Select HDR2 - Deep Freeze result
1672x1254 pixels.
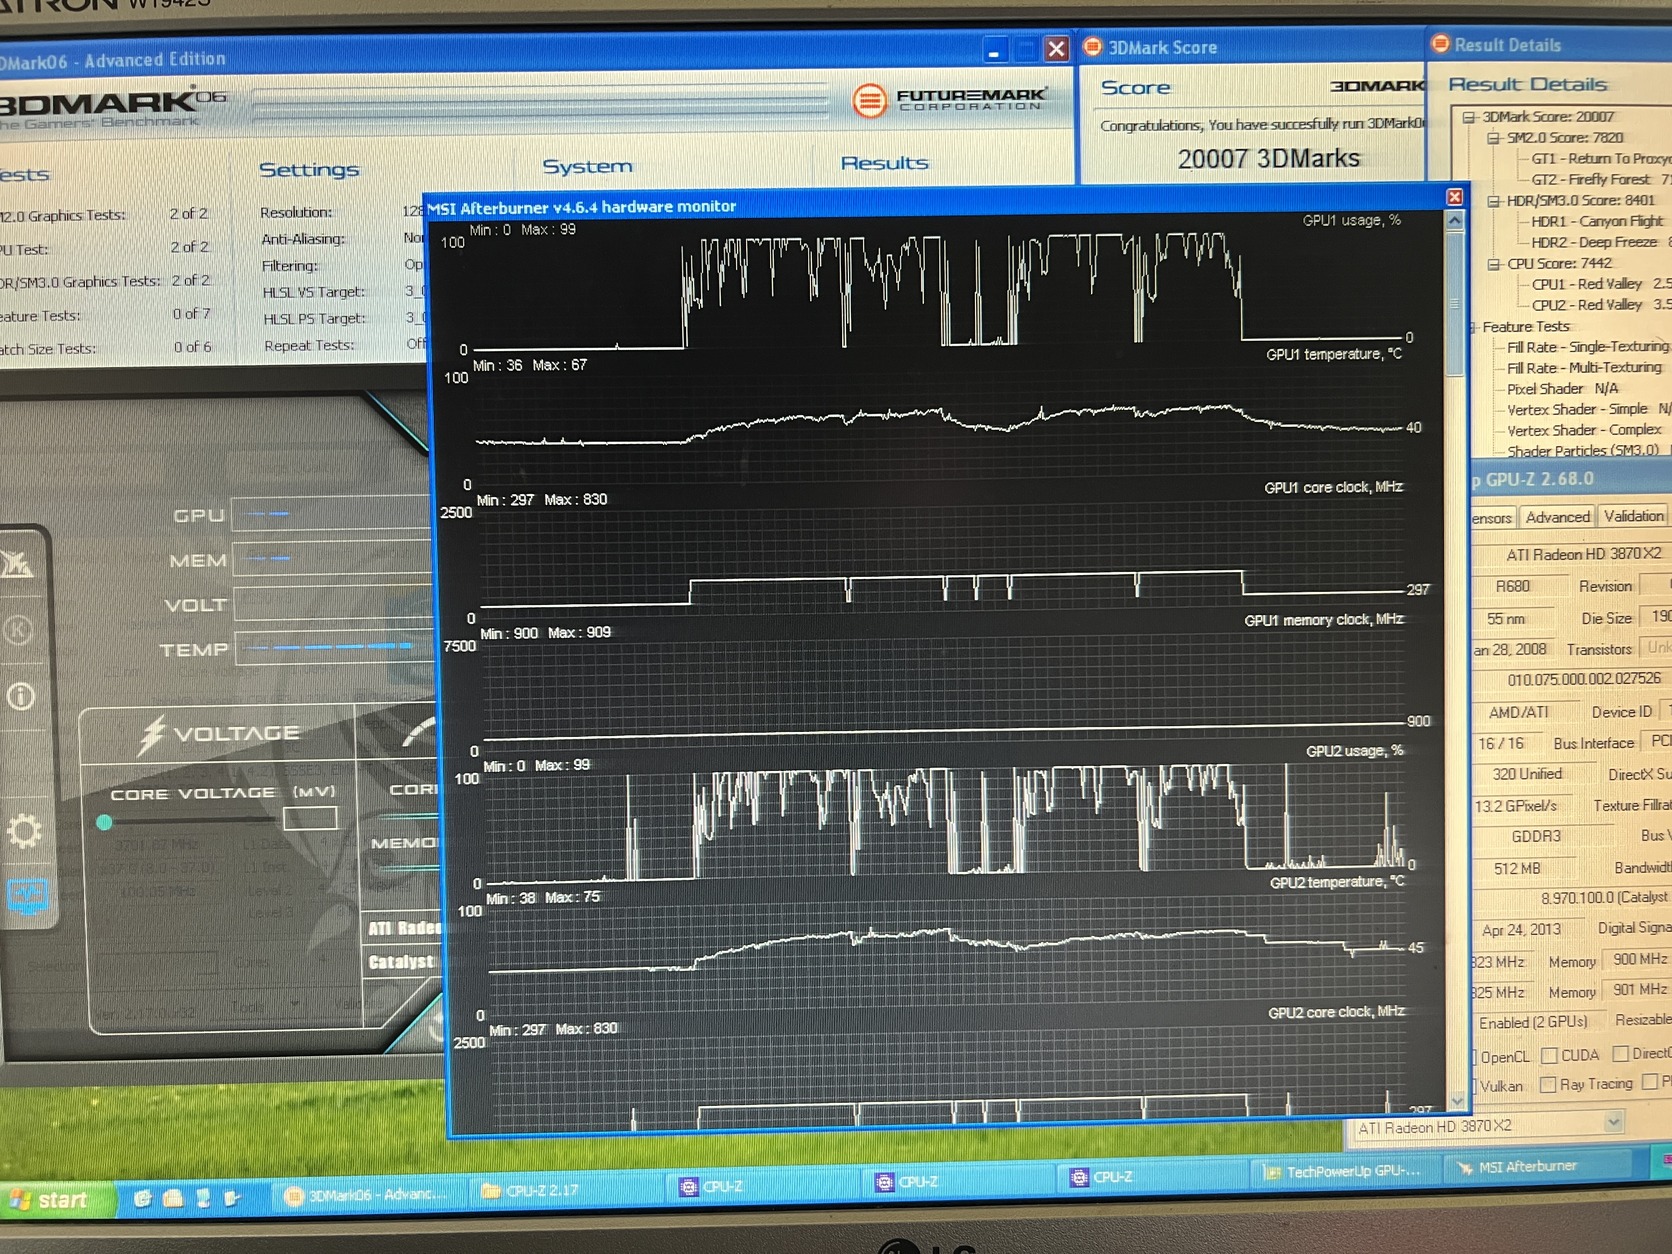[1601, 242]
